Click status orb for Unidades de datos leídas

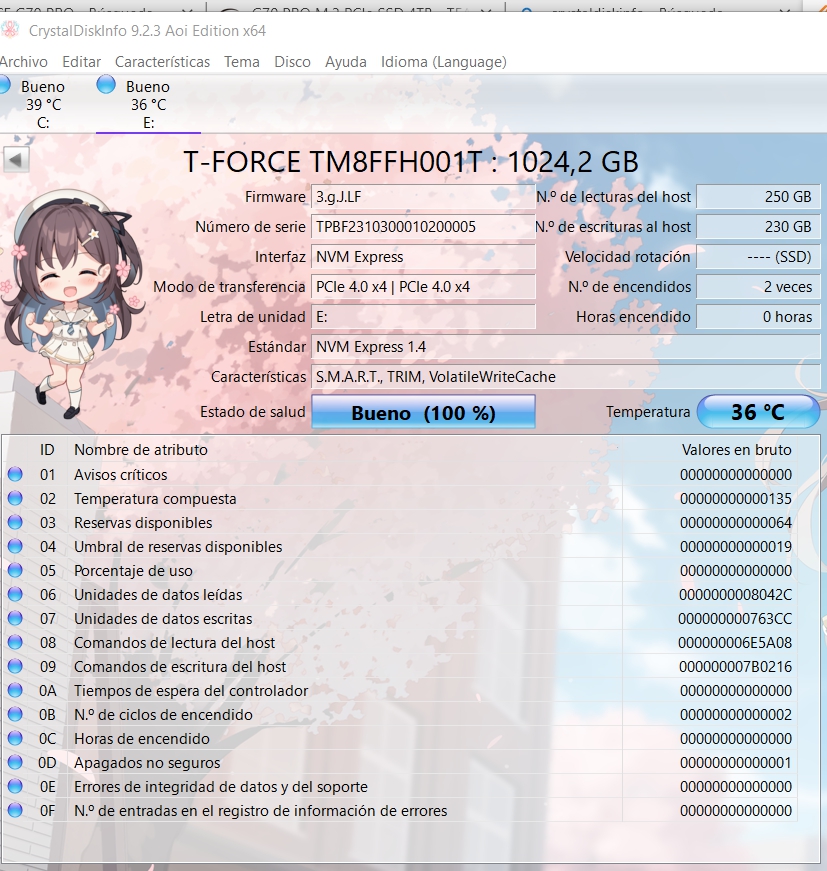(x=15, y=594)
